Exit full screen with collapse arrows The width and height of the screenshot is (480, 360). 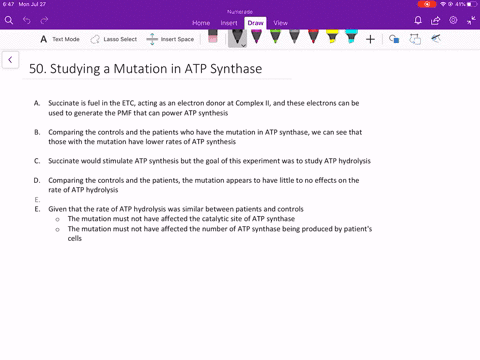click(x=471, y=21)
